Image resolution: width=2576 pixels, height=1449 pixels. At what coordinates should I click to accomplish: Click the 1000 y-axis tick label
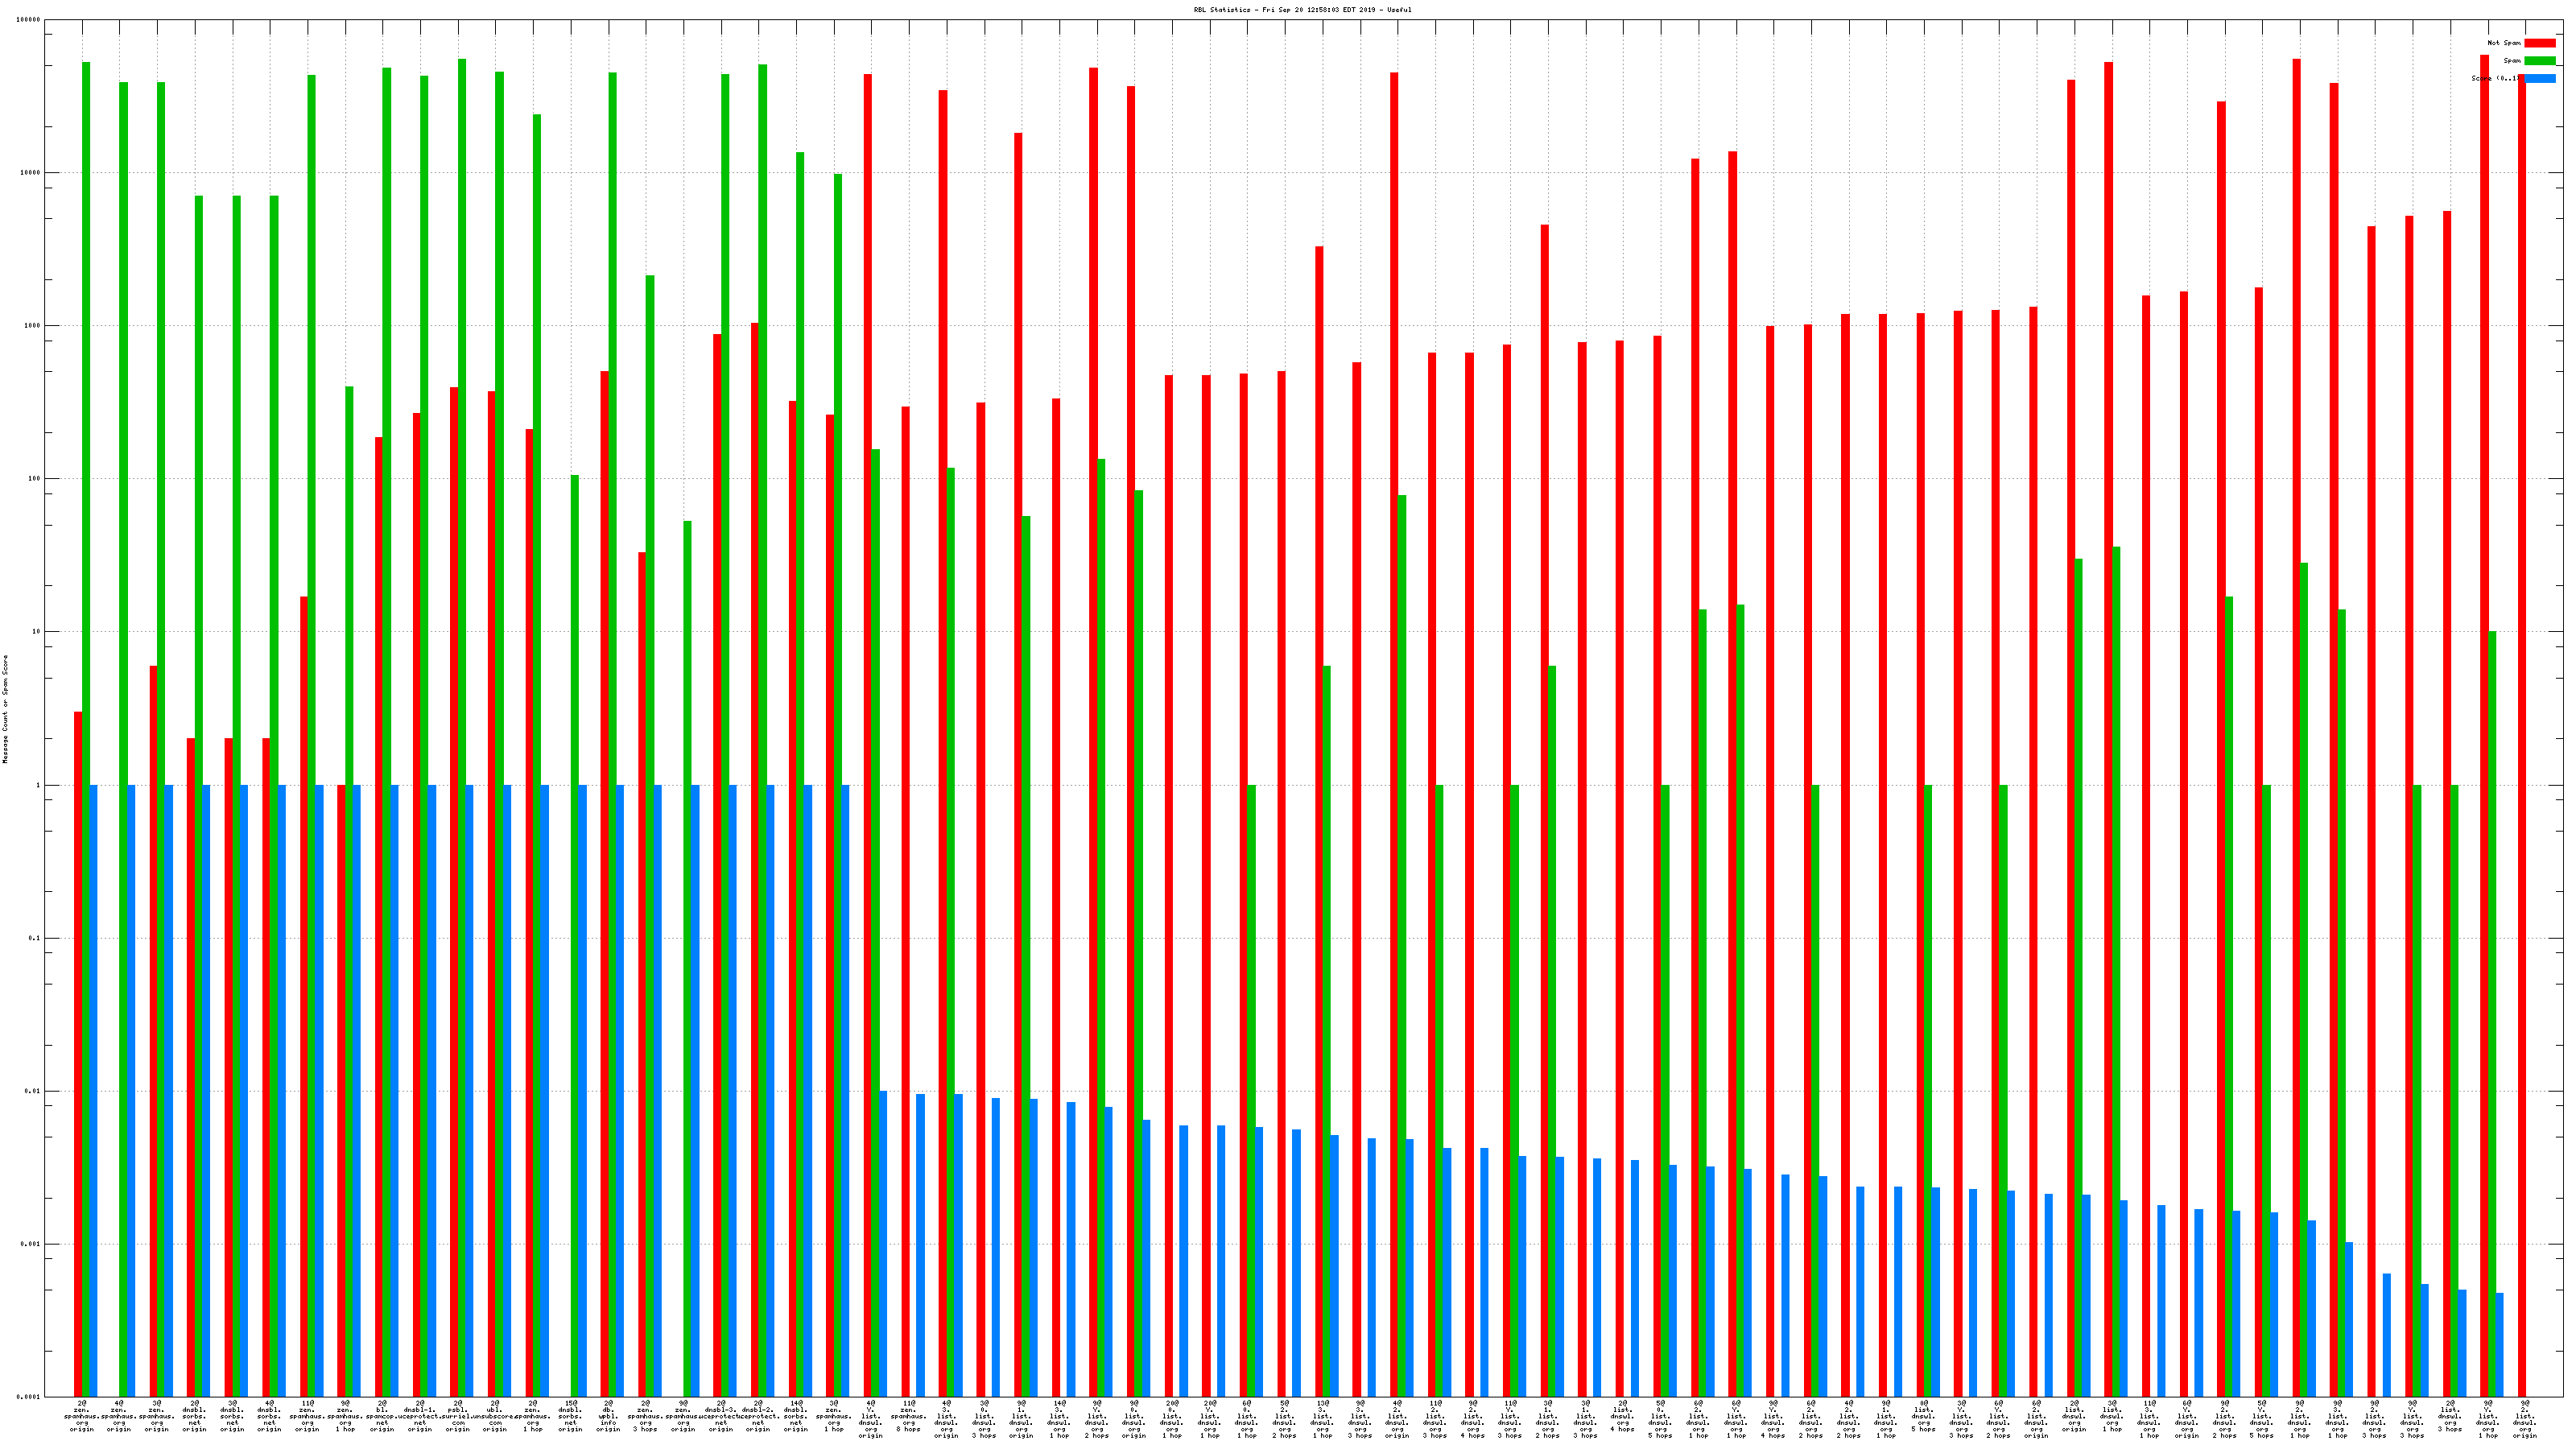coord(34,326)
